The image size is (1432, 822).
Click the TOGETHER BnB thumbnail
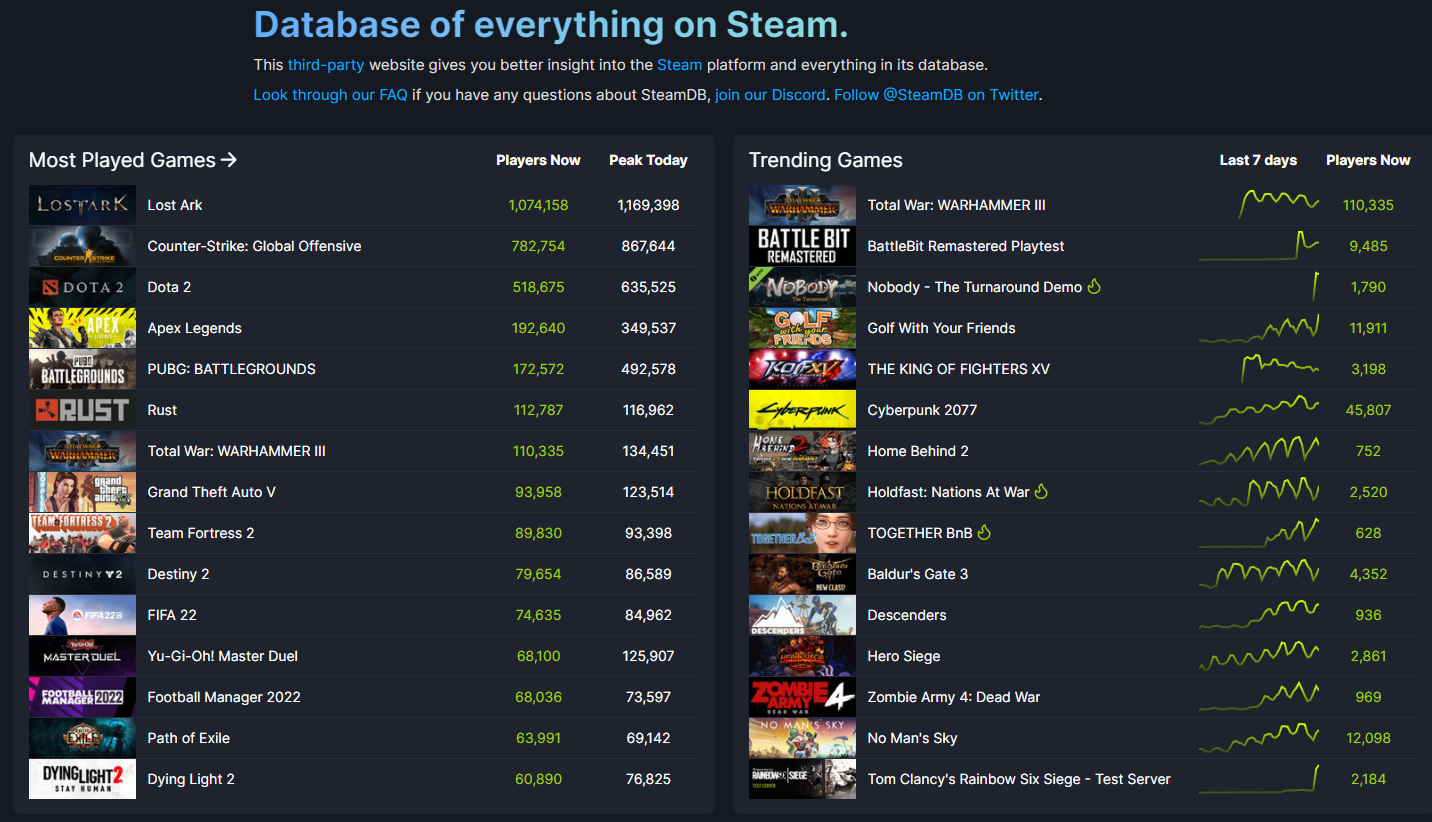tap(802, 533)
